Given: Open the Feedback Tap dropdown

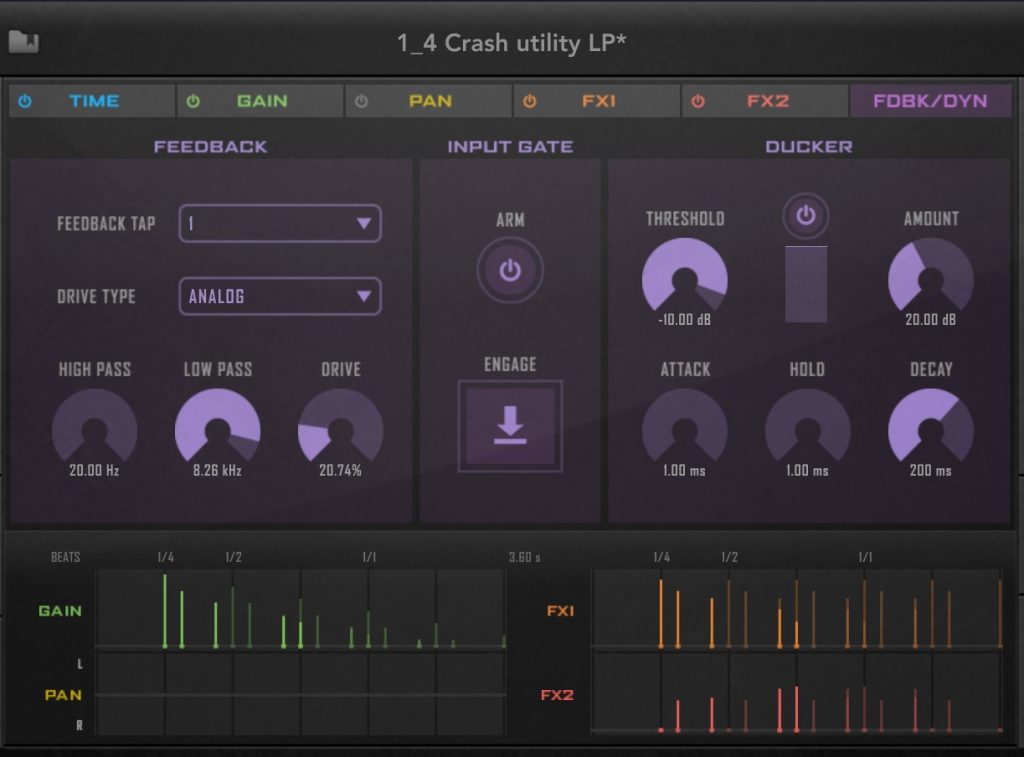Looking at the screenshot, I should coord(280,224).
